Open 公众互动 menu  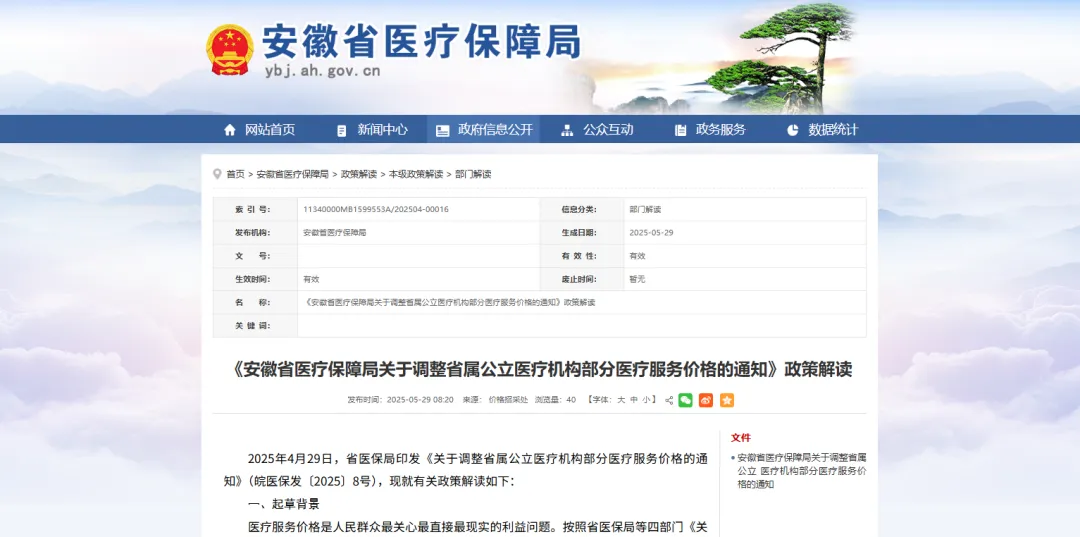tap(608, 129)
